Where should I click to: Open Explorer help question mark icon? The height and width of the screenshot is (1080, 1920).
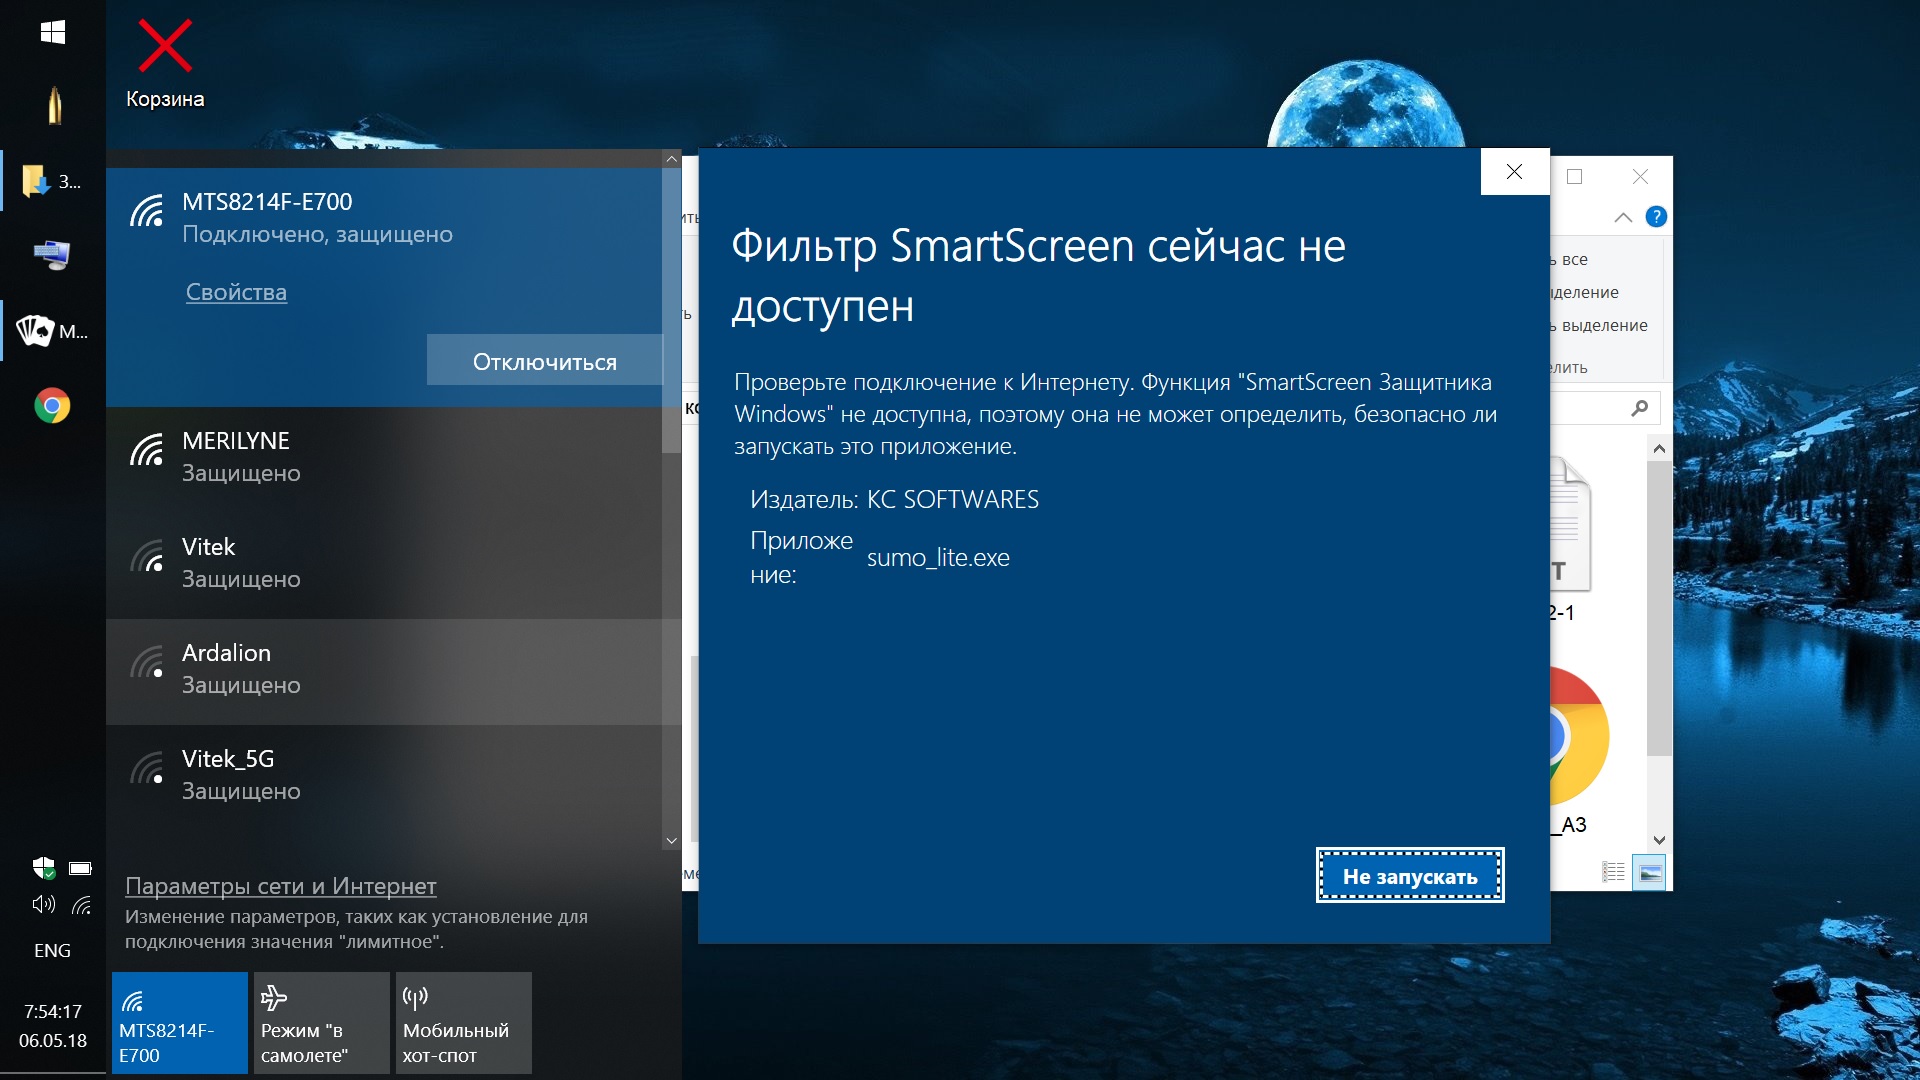[1656, 217]
